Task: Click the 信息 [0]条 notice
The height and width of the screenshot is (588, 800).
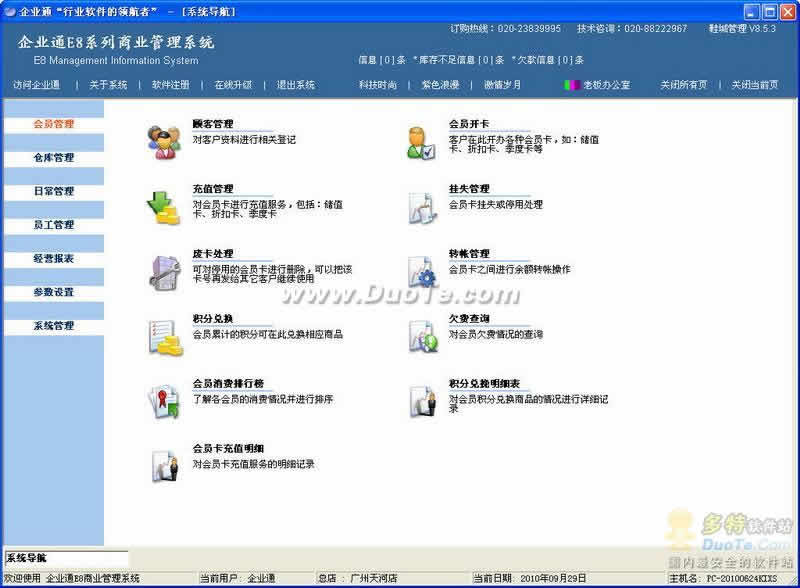Action: click(x=382, y=60)
